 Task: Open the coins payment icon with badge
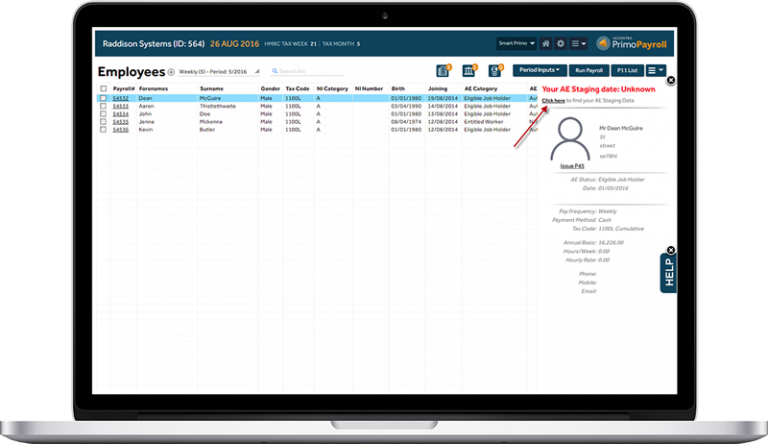(495, 71)
